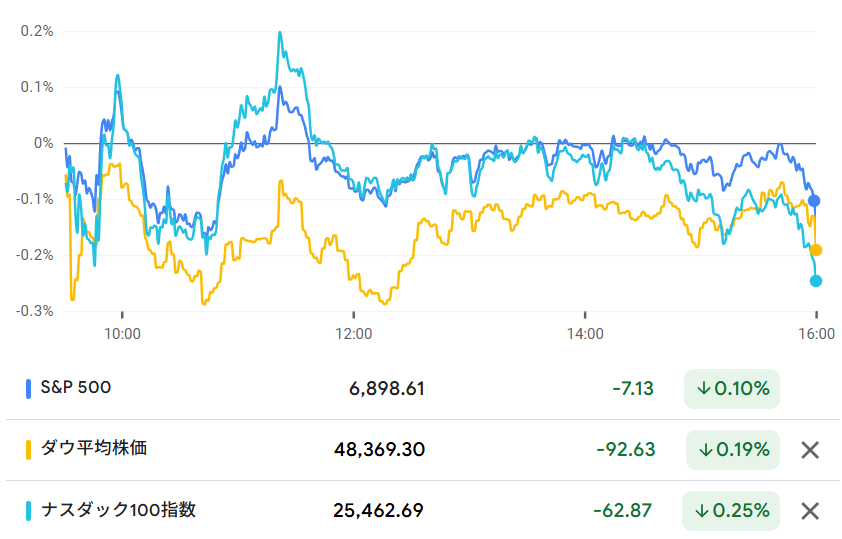Viewport: 842px width, 539px height.
Task: Click the 12:00 time axis label
Action: coord(353,334)
